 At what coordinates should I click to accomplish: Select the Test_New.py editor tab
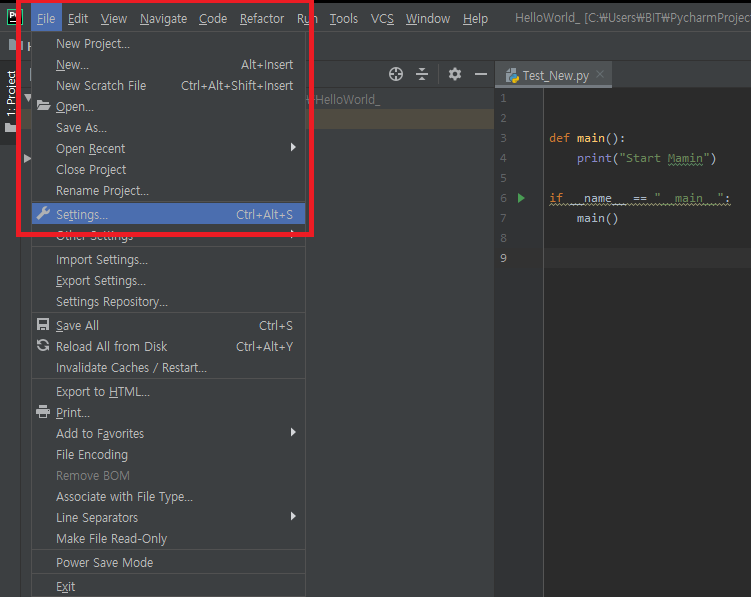[553, 75]
